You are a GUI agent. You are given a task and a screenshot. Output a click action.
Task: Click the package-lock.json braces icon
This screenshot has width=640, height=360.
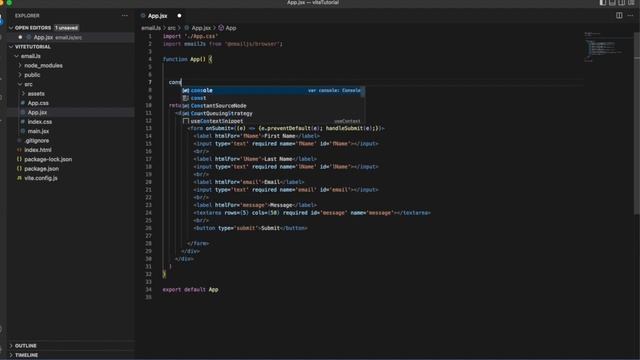pos(19,159)
